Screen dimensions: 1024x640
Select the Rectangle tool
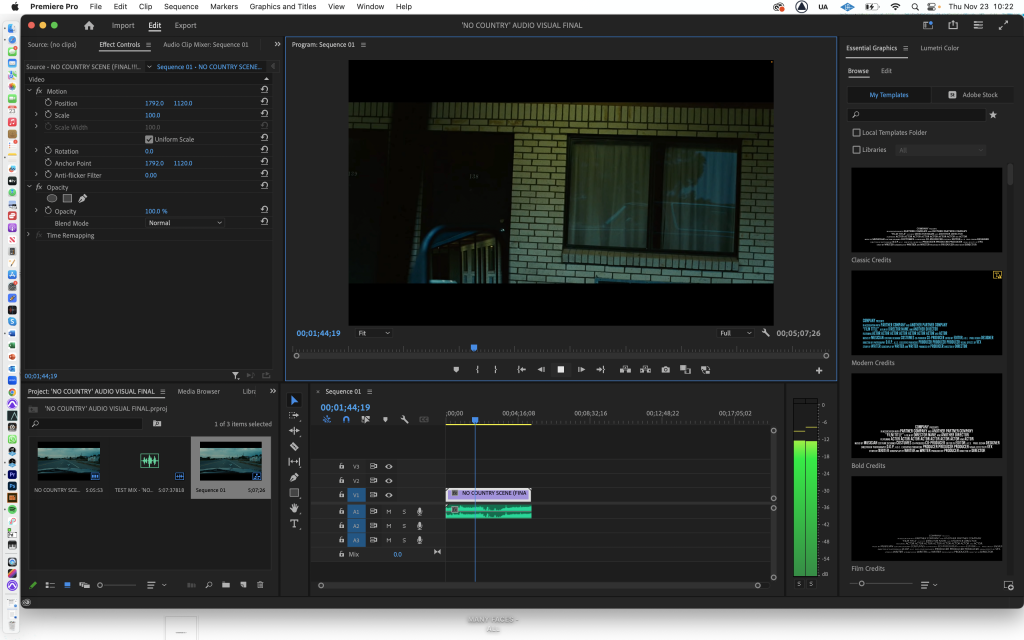294,493
